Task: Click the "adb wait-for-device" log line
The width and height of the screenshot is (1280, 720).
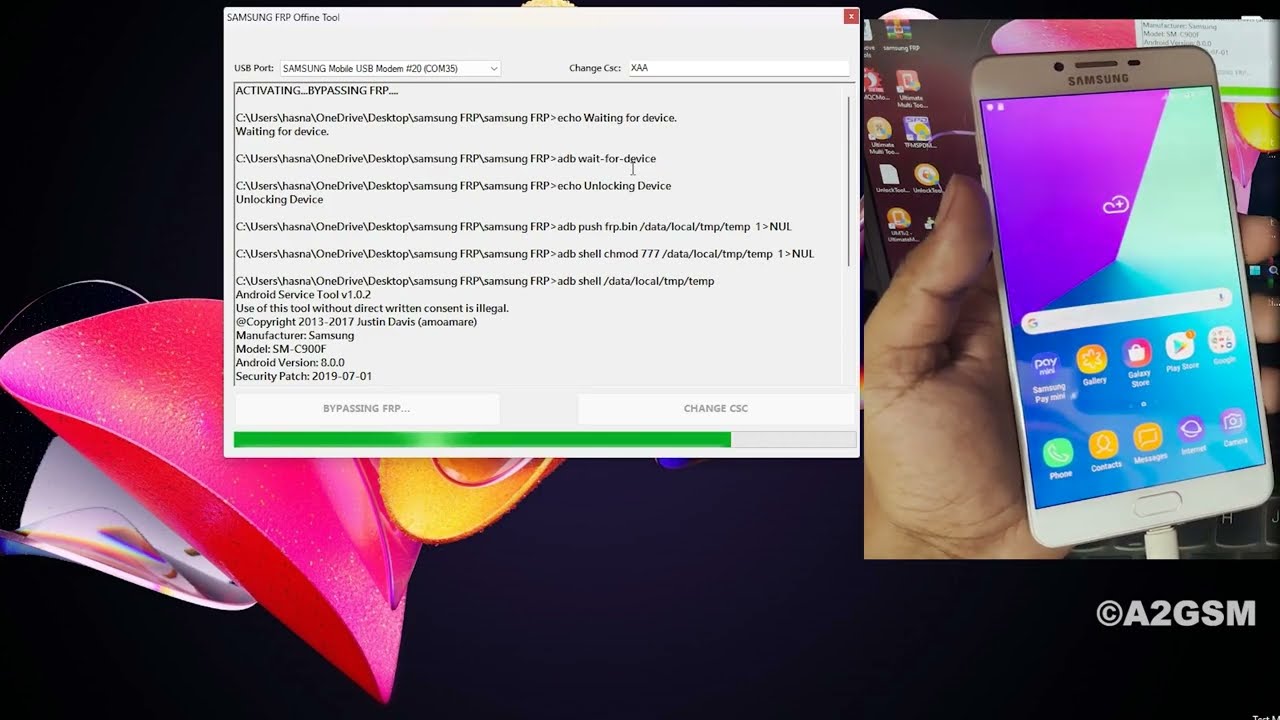Action: [446, 158]
